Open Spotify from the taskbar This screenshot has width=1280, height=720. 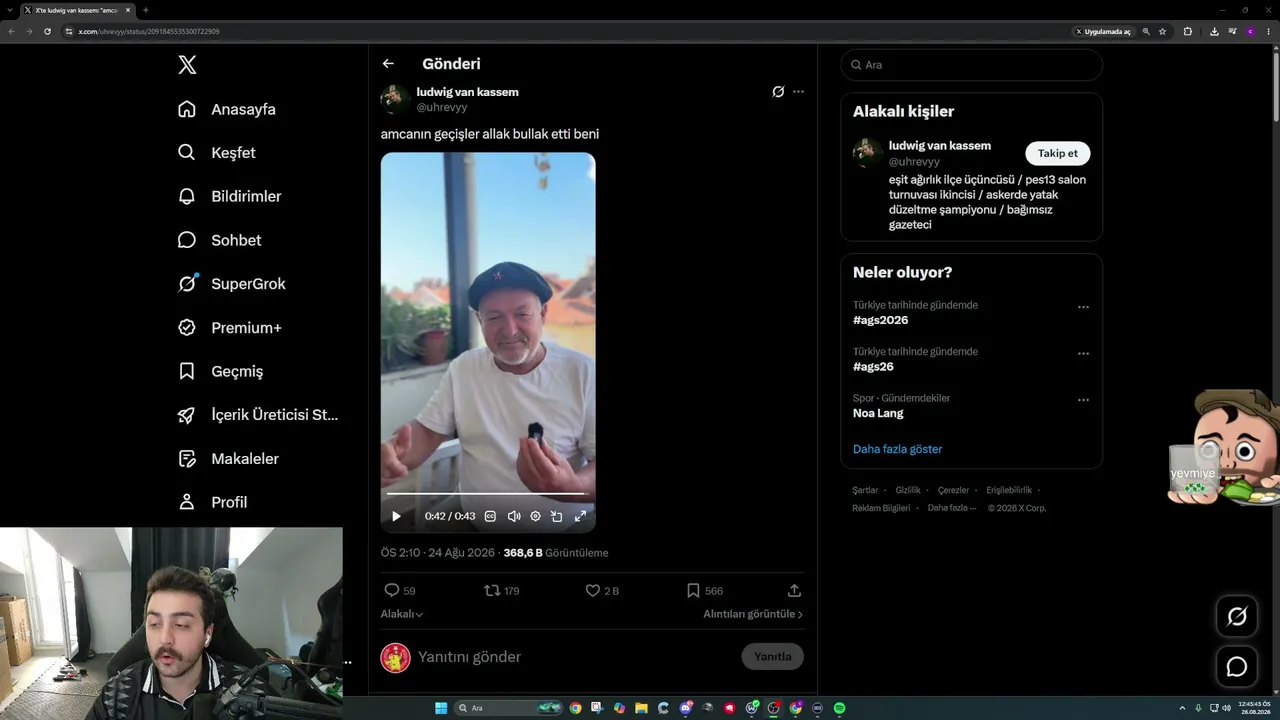(x=839, y=708)
